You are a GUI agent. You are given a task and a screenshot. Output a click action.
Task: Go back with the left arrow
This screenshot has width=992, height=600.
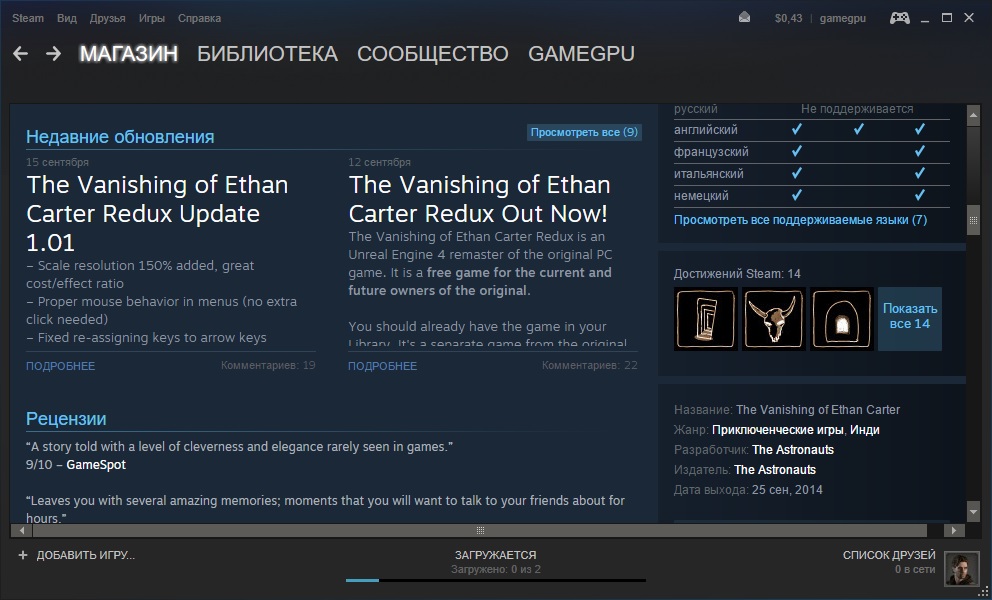tap(20, 54)
